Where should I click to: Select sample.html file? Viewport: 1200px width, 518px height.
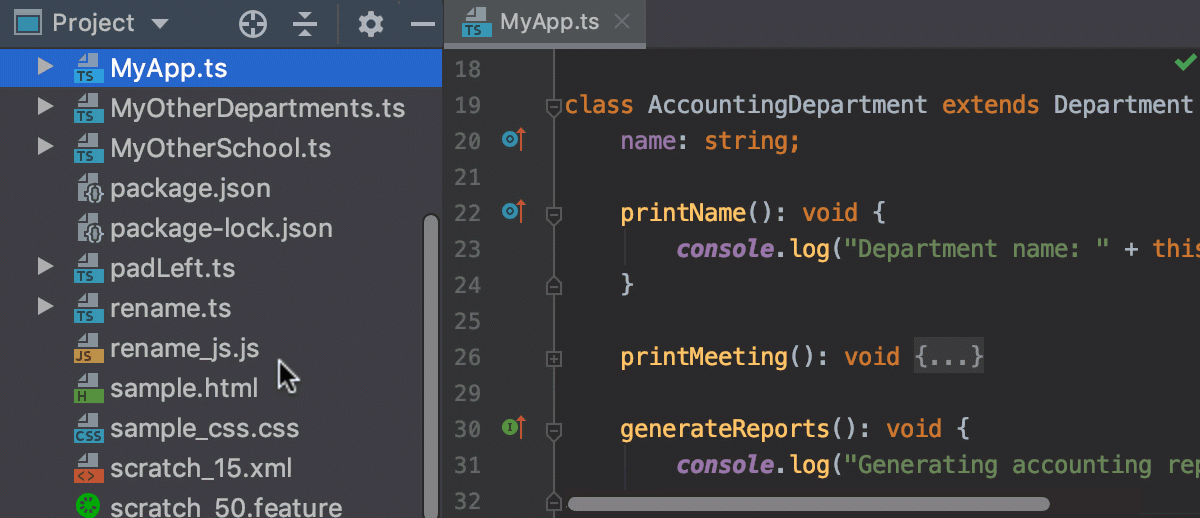click(184, 388)
